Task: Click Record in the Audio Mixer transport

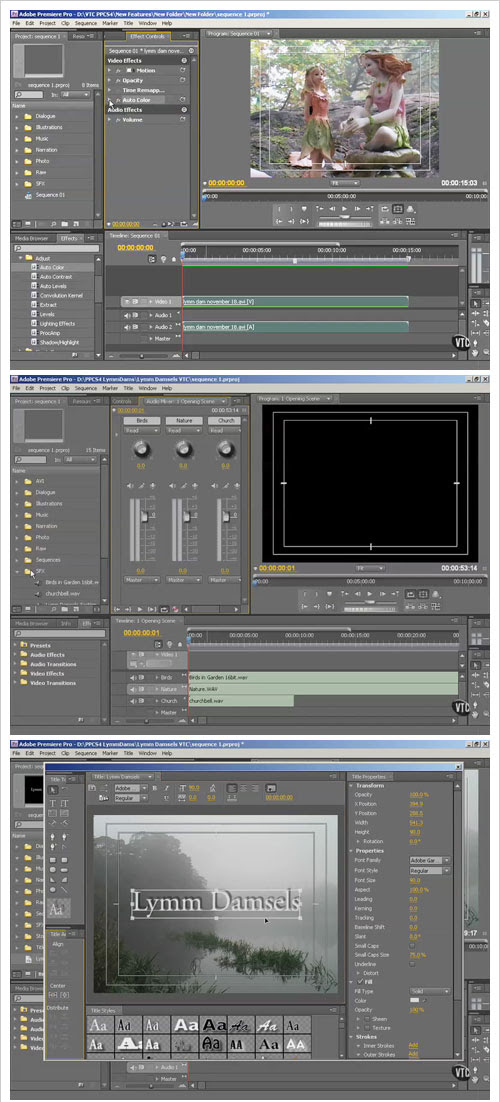Action: pos(174,609)
